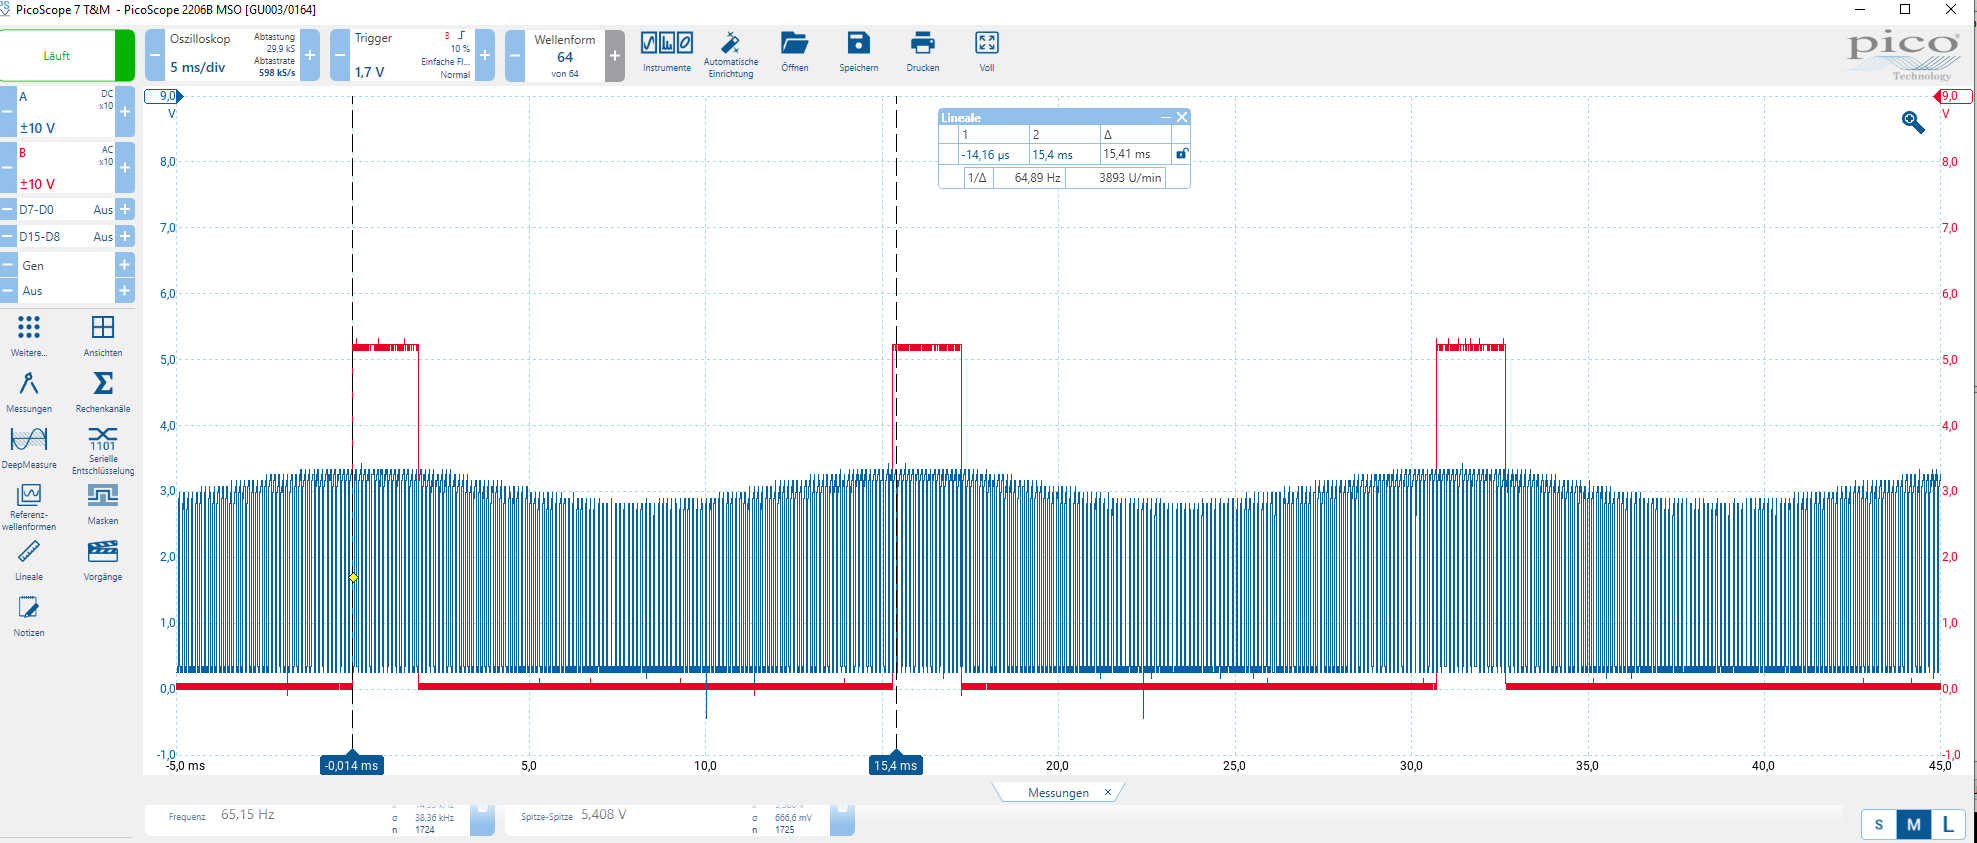Open the Weitere... tools grid
The height and width of the screenshot is (843, 1977).
pos(29,336)
